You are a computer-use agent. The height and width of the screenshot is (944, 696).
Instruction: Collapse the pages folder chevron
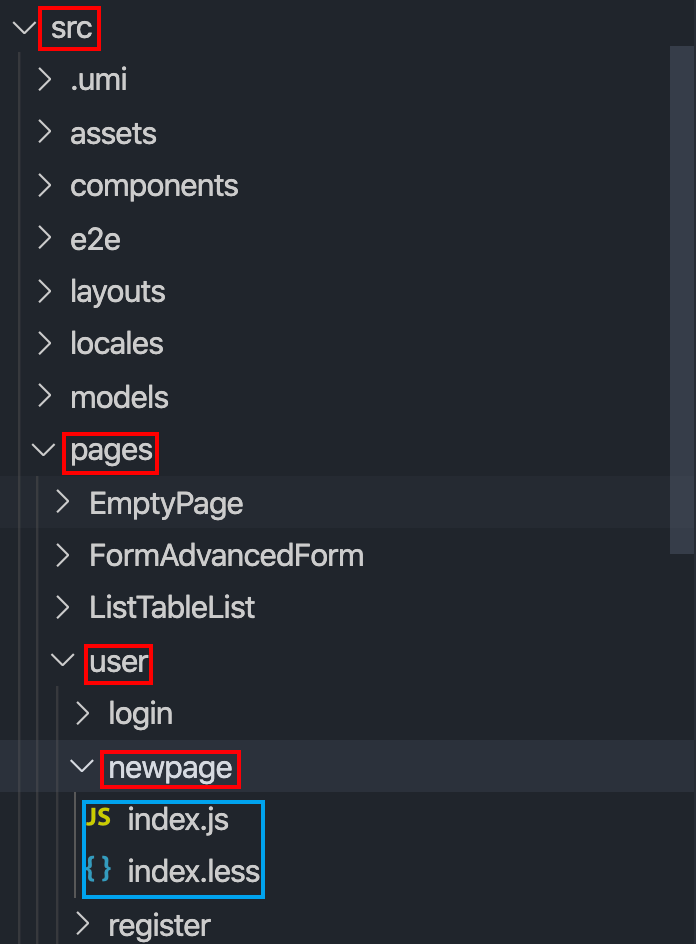[44, 451]
